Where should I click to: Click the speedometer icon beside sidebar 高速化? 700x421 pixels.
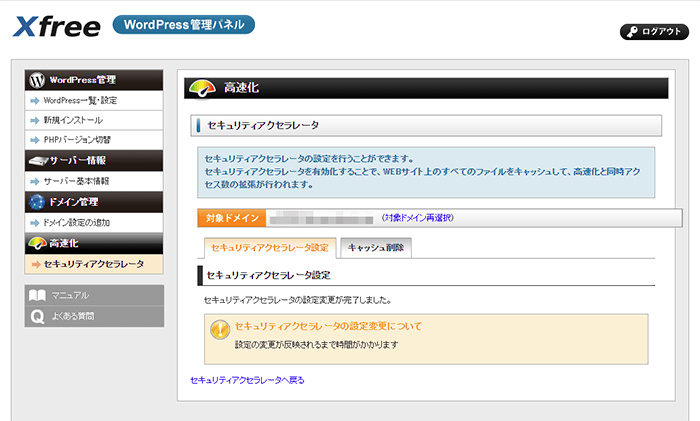37,243
